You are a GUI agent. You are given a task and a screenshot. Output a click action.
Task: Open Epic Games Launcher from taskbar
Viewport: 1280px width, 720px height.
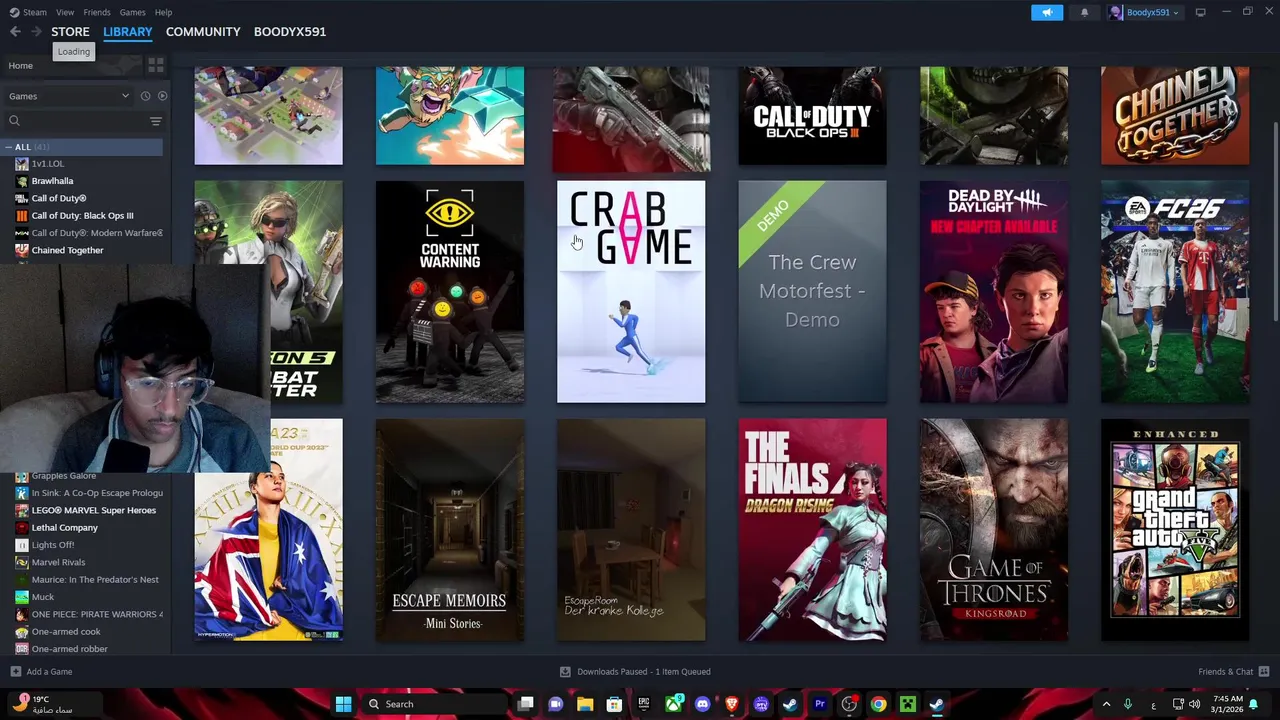[x=644, y=704]
